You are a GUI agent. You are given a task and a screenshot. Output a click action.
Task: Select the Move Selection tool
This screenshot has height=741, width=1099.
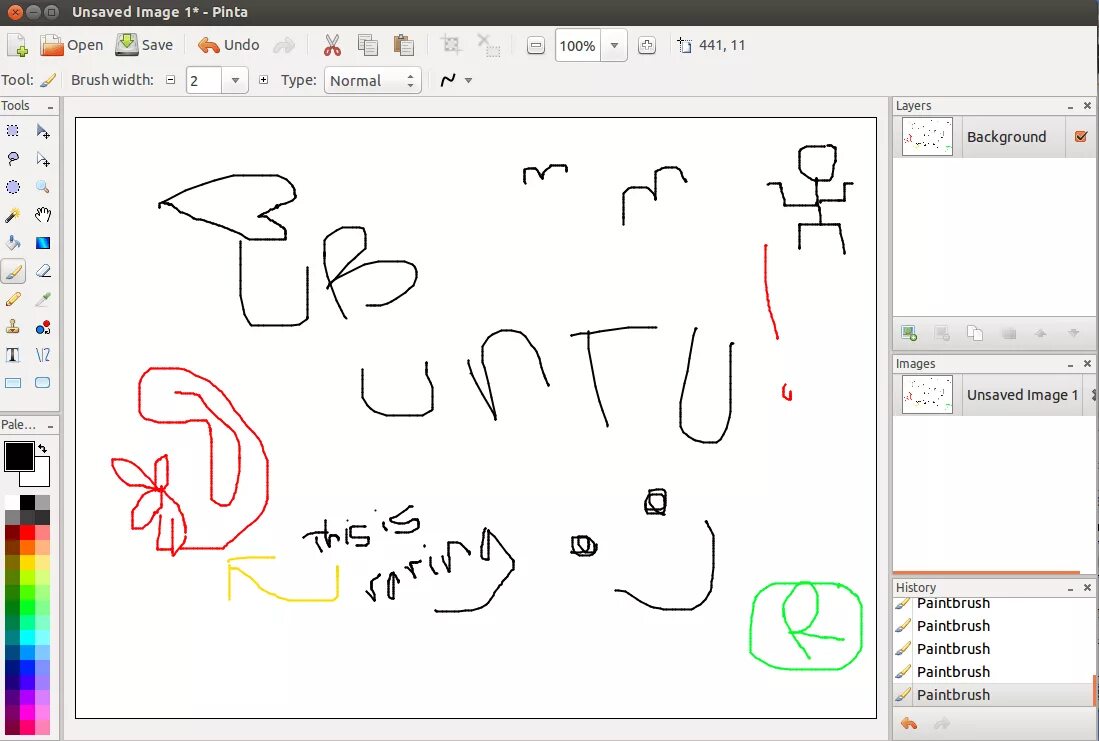point(43,160)
